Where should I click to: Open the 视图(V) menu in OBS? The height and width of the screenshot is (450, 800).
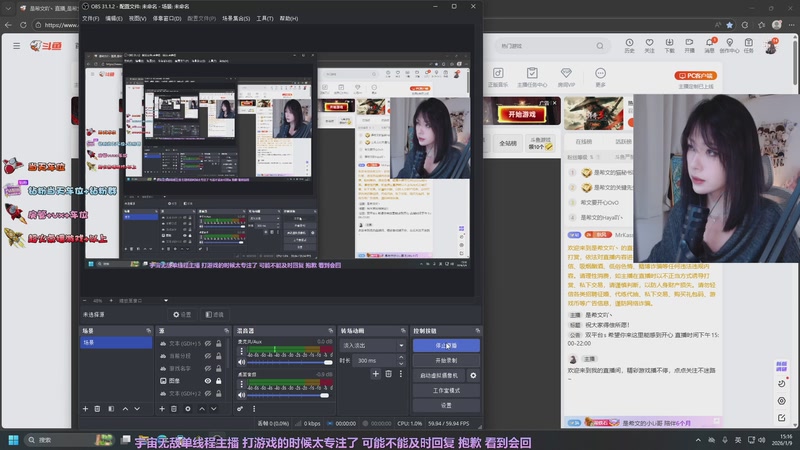pos(137,18)
